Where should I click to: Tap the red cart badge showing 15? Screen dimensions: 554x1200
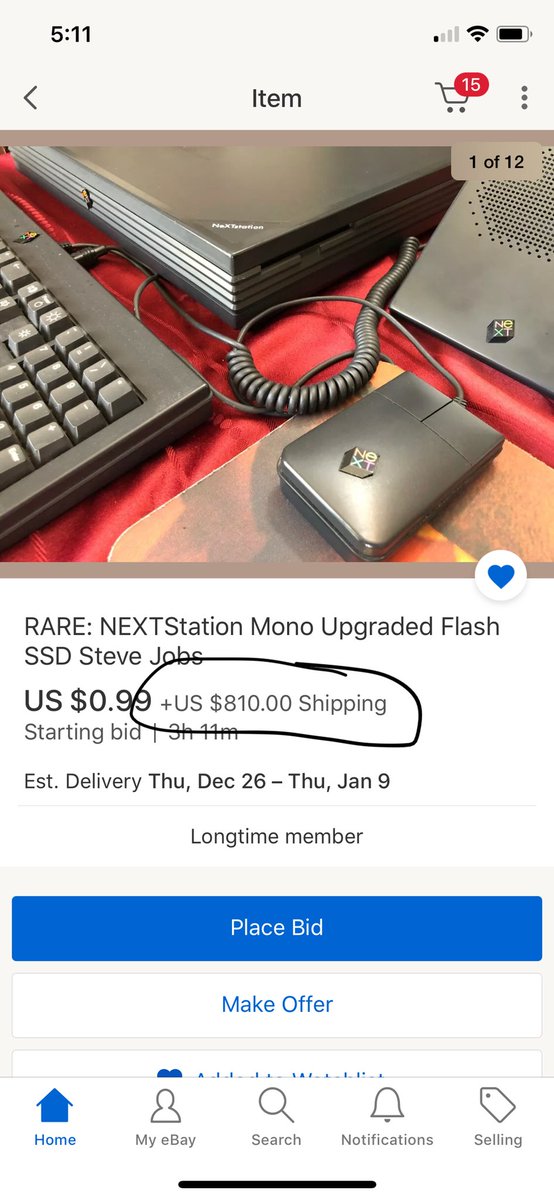point(470,85)
